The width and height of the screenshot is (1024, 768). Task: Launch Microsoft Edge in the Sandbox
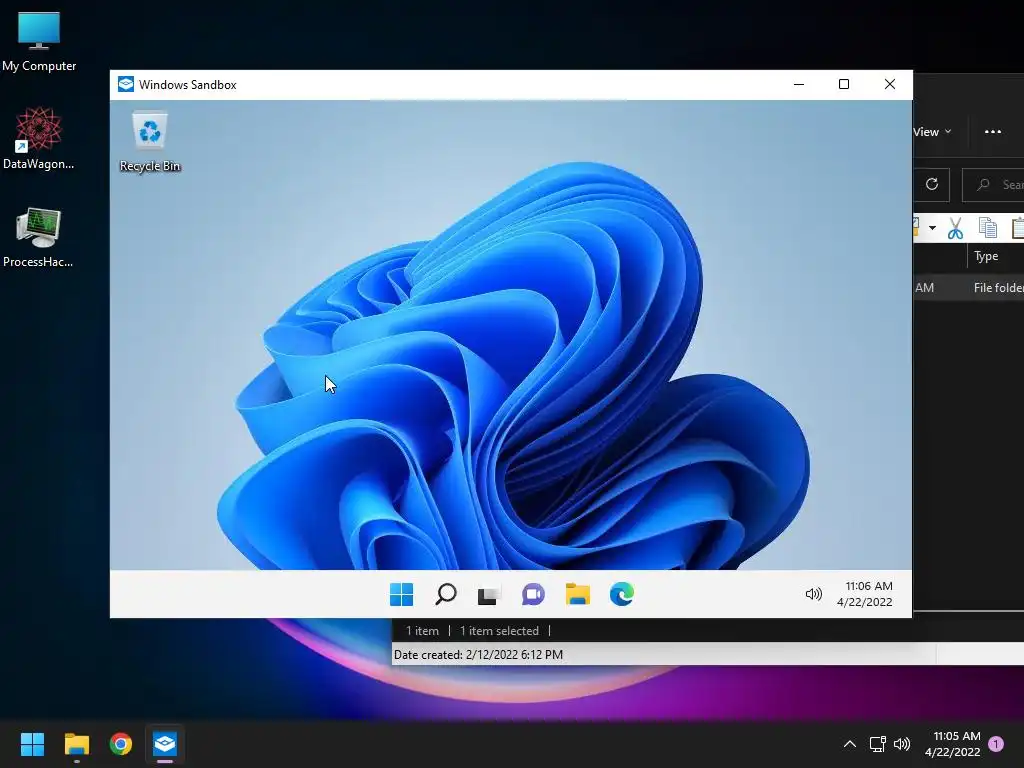622,594
